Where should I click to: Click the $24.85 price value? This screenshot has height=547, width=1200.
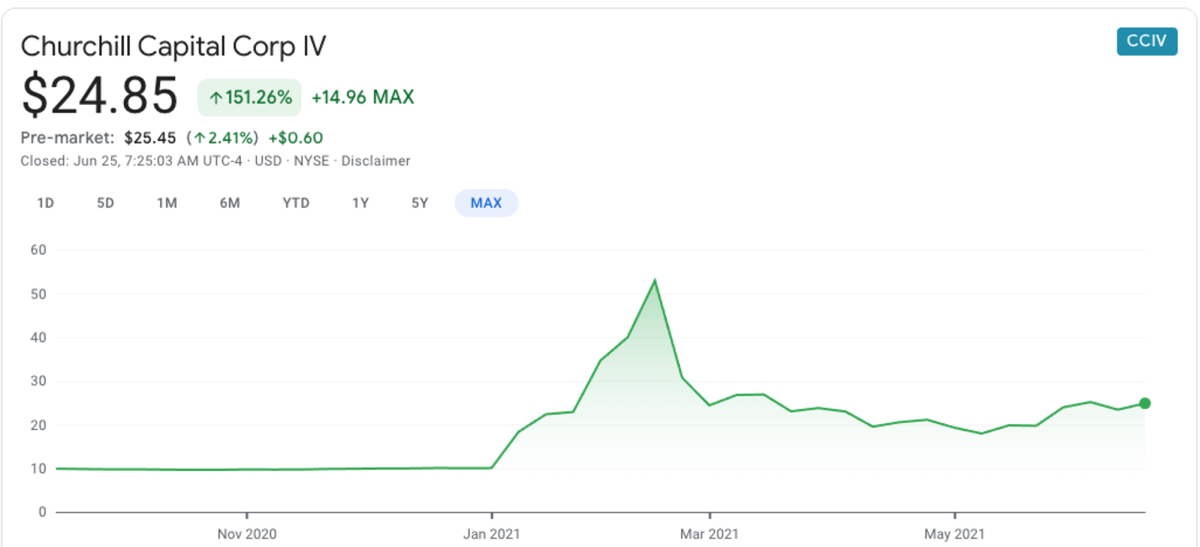pos(100,97)
